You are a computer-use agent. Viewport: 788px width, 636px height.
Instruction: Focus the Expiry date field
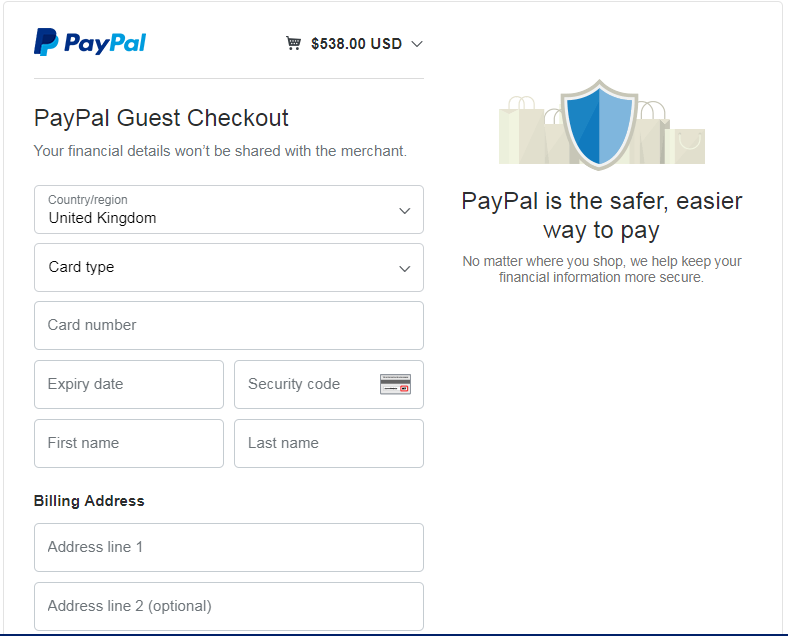pos(129,384)
